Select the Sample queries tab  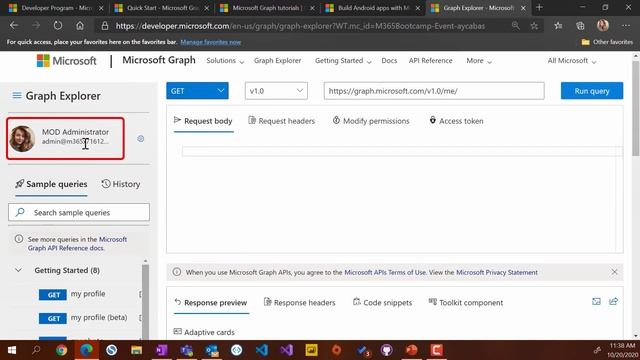[x=51, y=184]
